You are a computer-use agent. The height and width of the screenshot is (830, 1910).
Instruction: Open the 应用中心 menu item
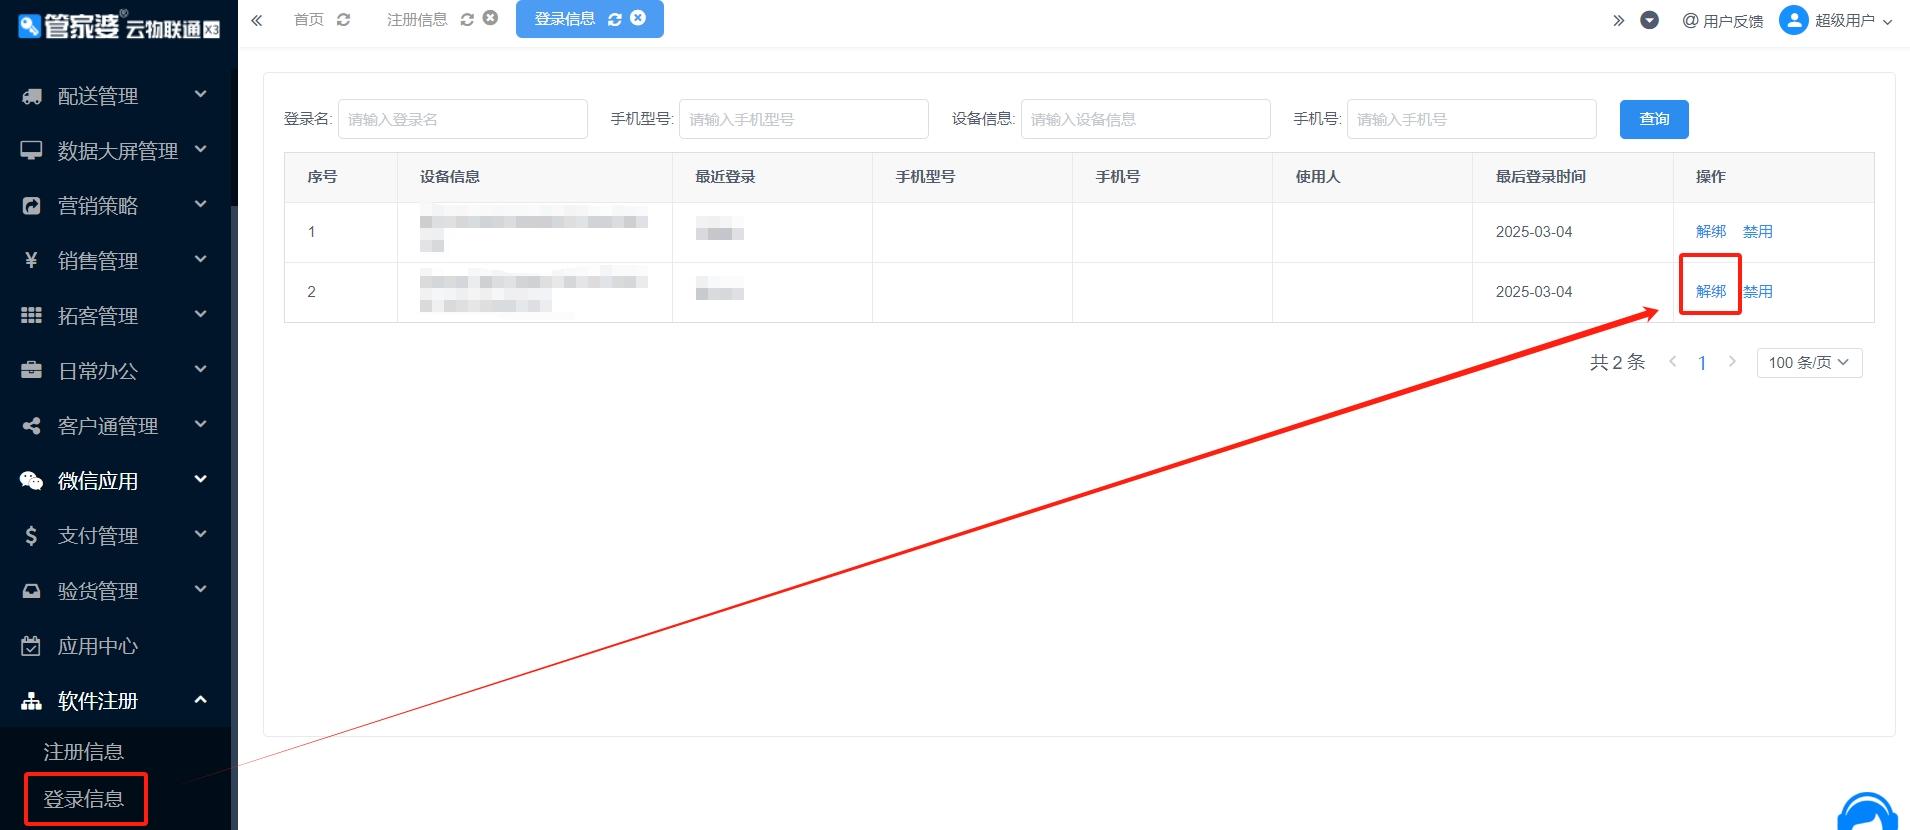tap(98, 646)
